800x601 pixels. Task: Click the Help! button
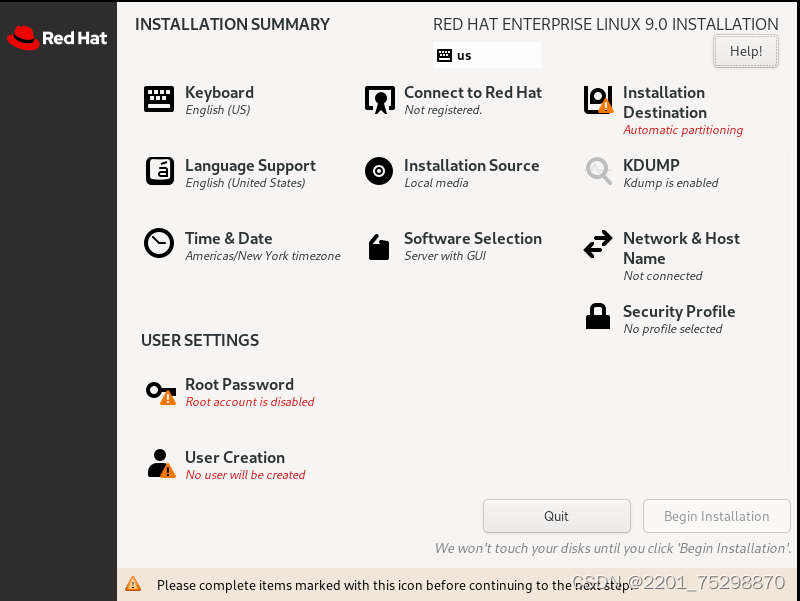pyautogui.click(x=745, y=51)
